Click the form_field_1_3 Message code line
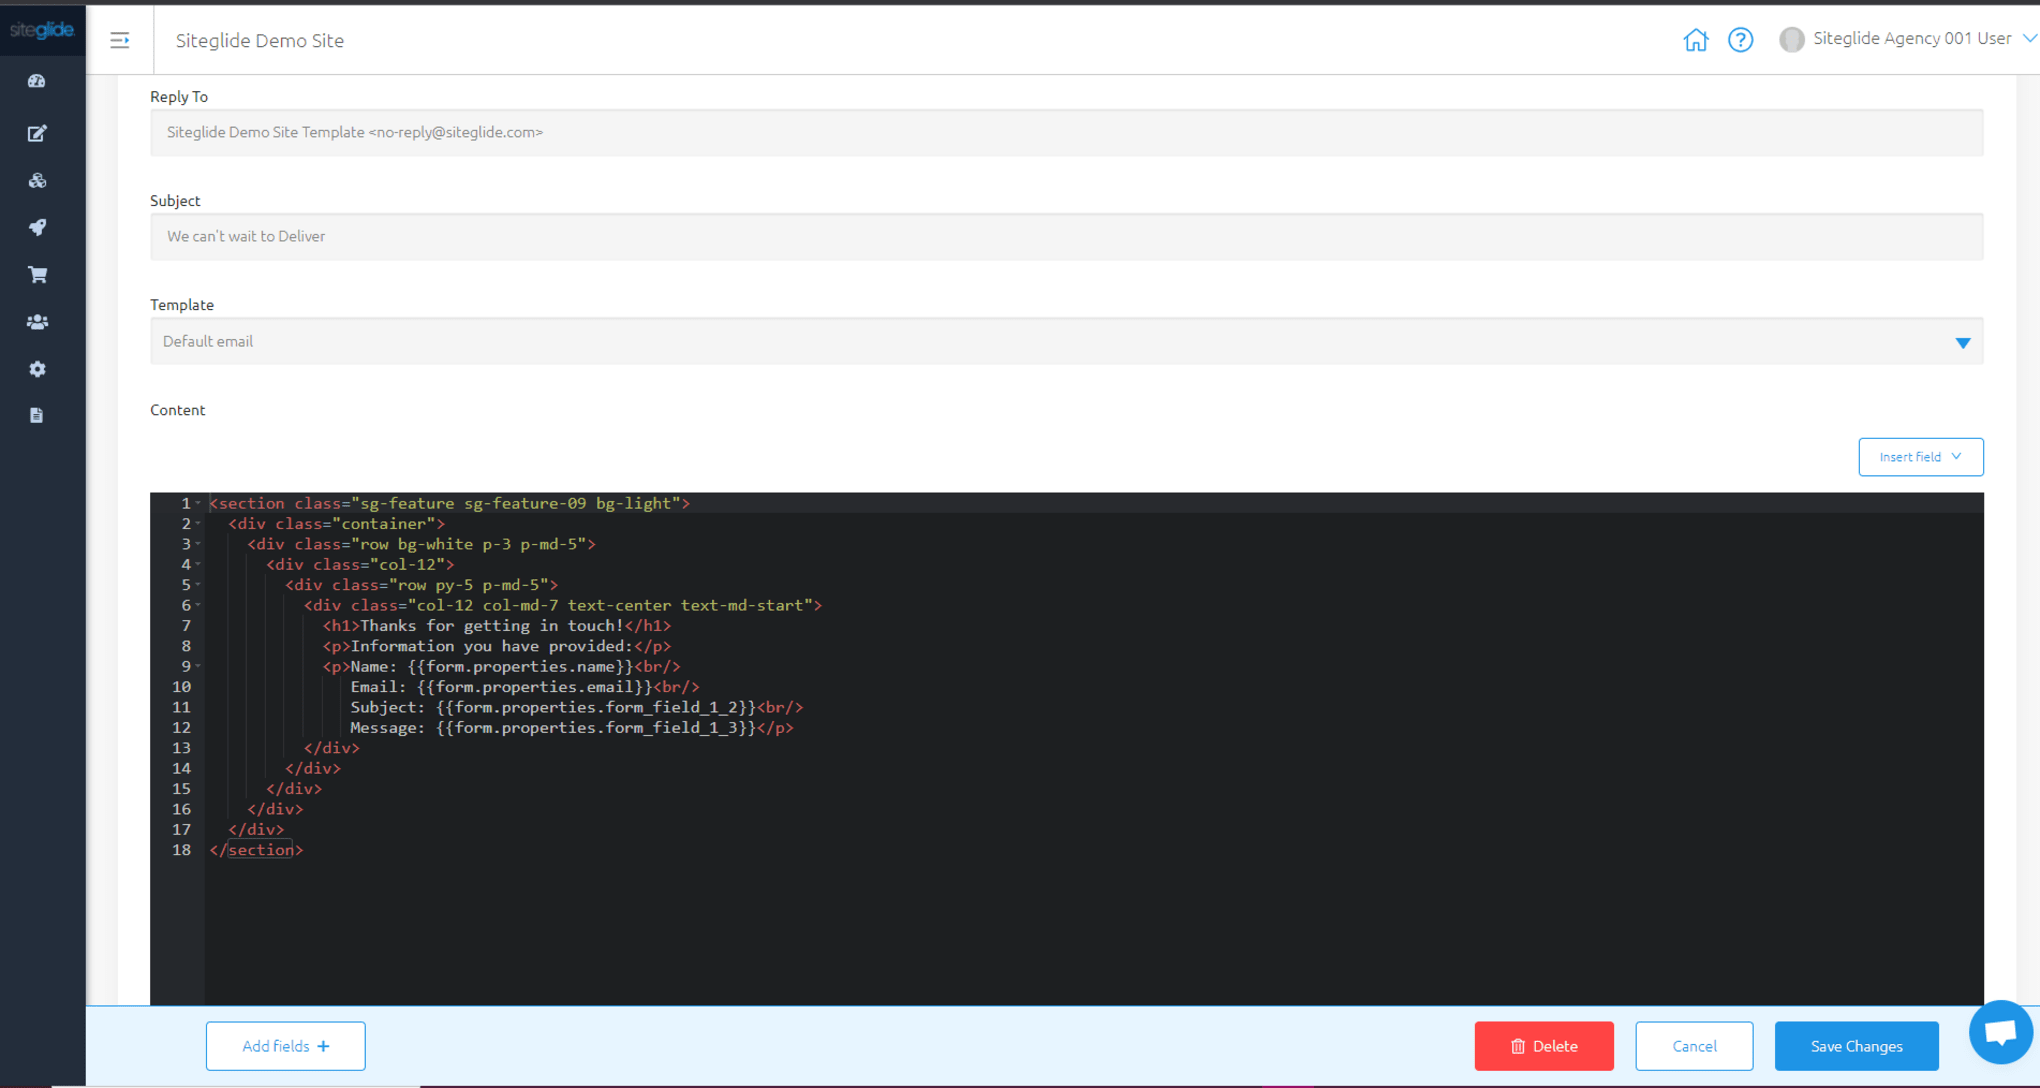 pyautogui.click(x=572, y=728)
